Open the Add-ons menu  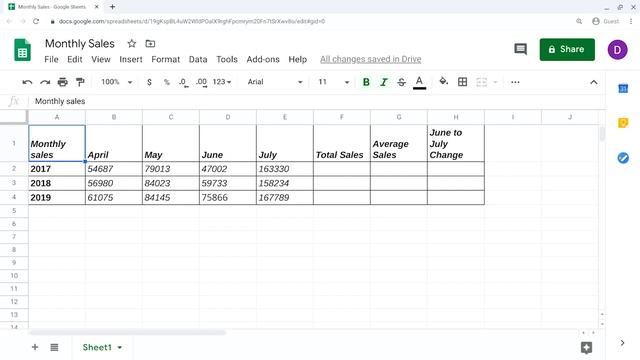(x=263, y=60)
